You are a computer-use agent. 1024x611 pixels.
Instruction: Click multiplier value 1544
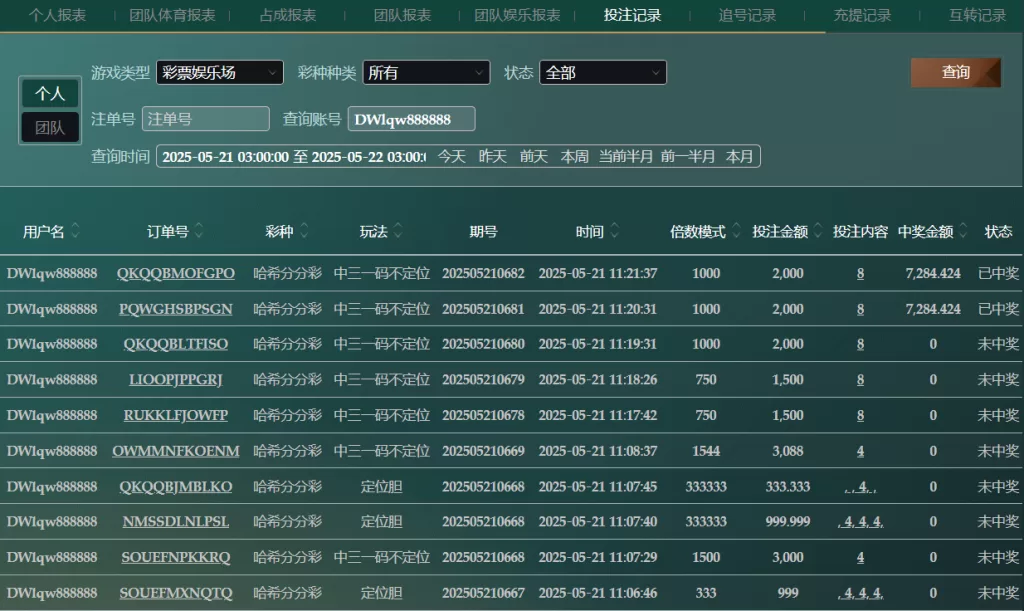(x=706, y=450)
